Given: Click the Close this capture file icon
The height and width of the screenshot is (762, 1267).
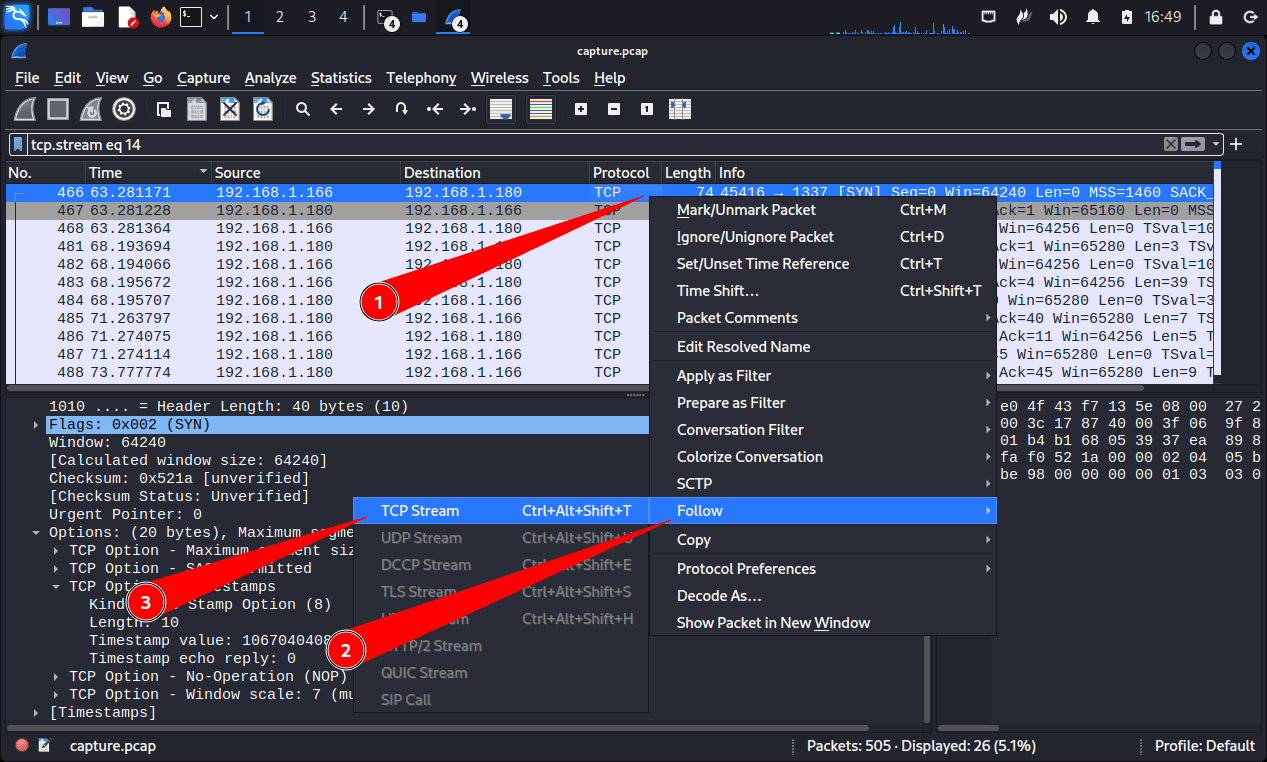Looking at the screenshot, I should [230, 109].
